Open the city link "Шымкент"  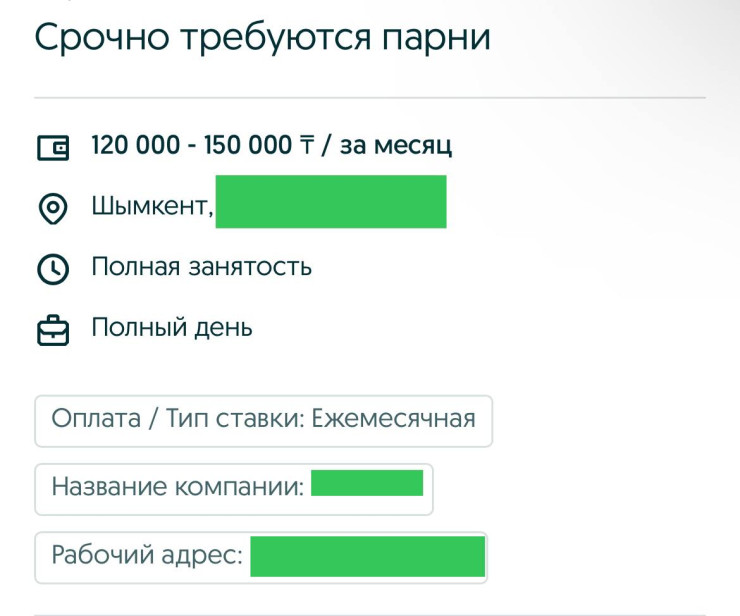[x=152, y=207]
